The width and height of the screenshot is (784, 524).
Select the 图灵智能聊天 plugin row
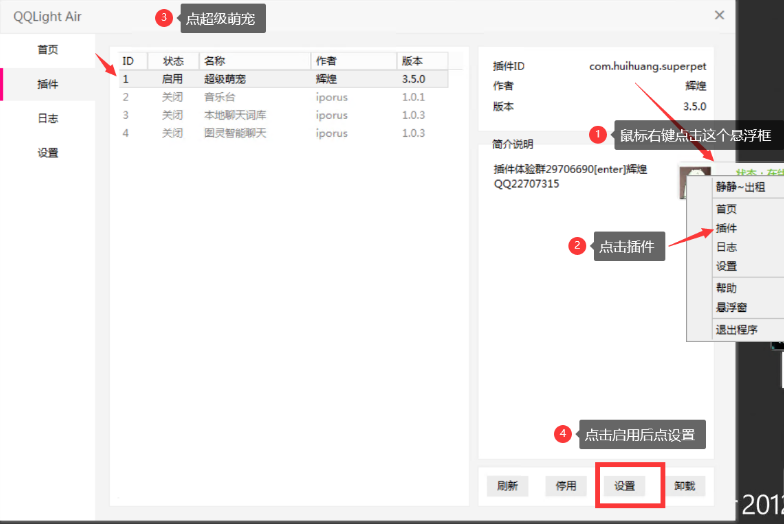[x=235, y=133]
